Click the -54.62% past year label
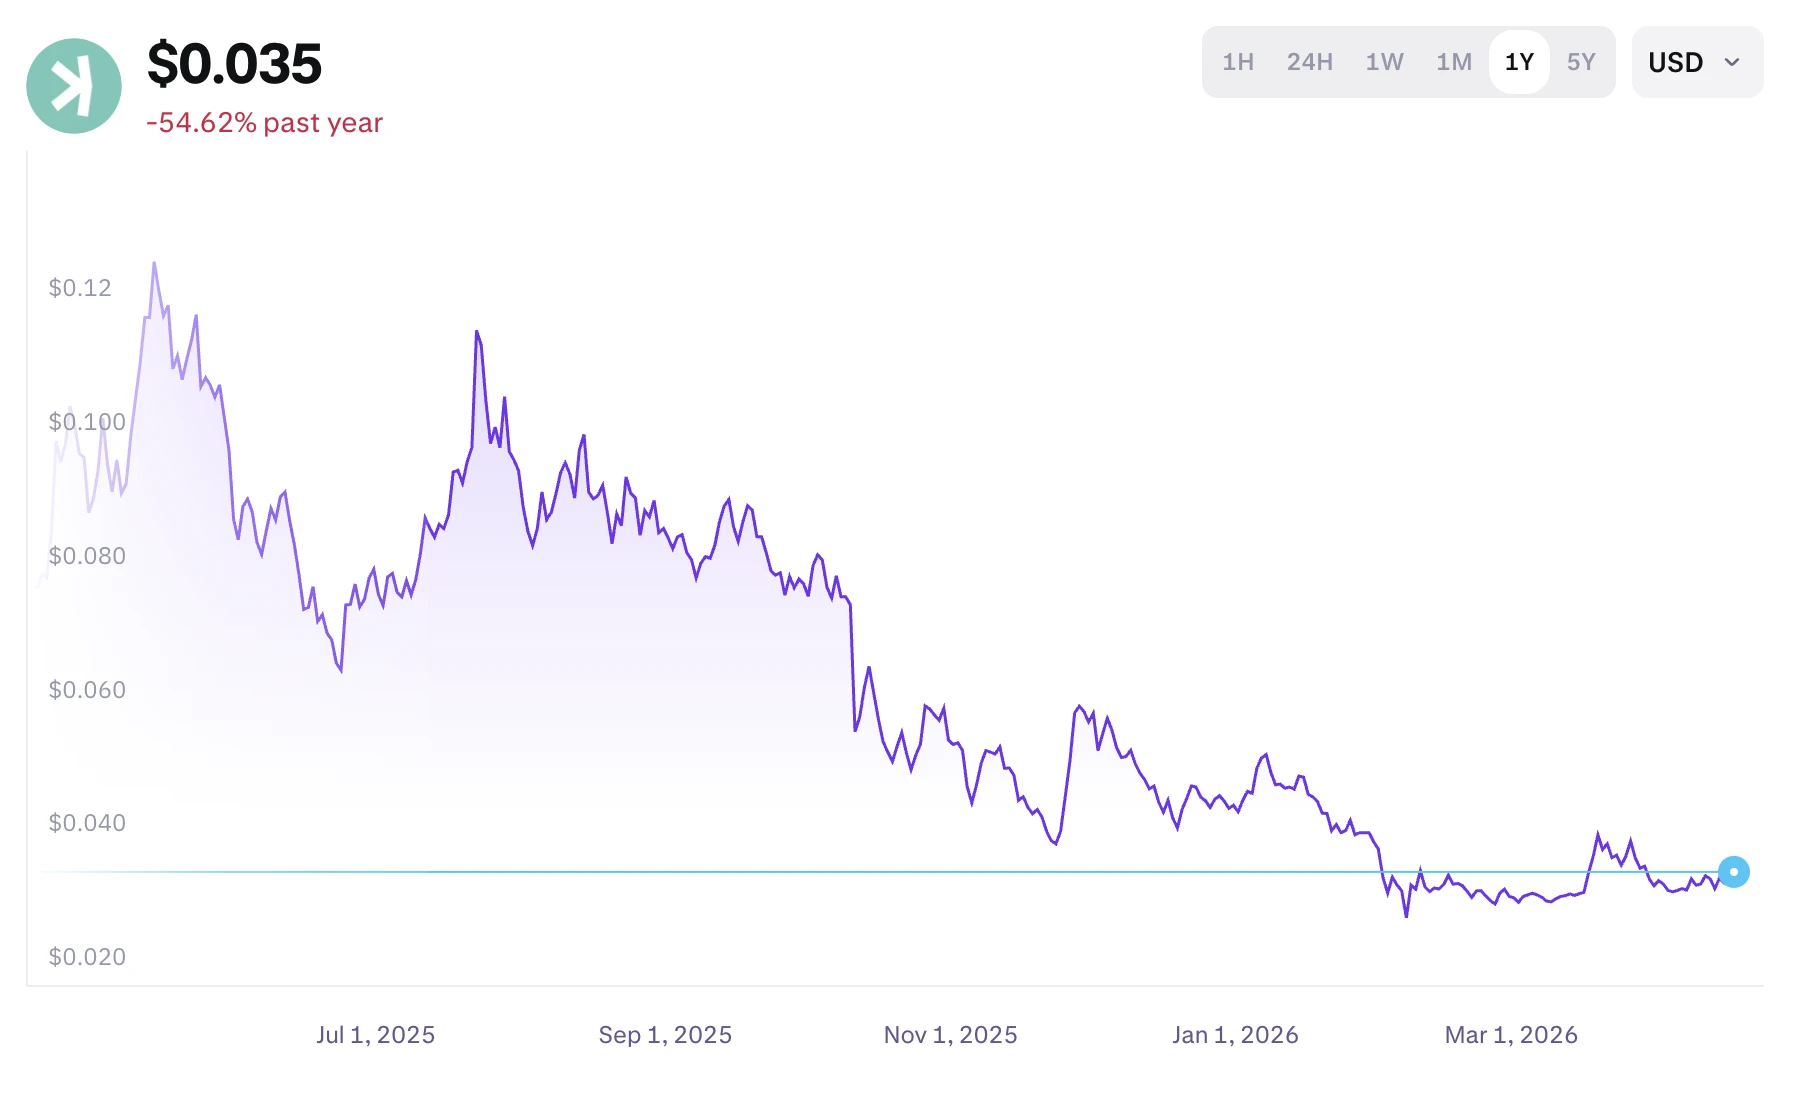 [264, 122]
